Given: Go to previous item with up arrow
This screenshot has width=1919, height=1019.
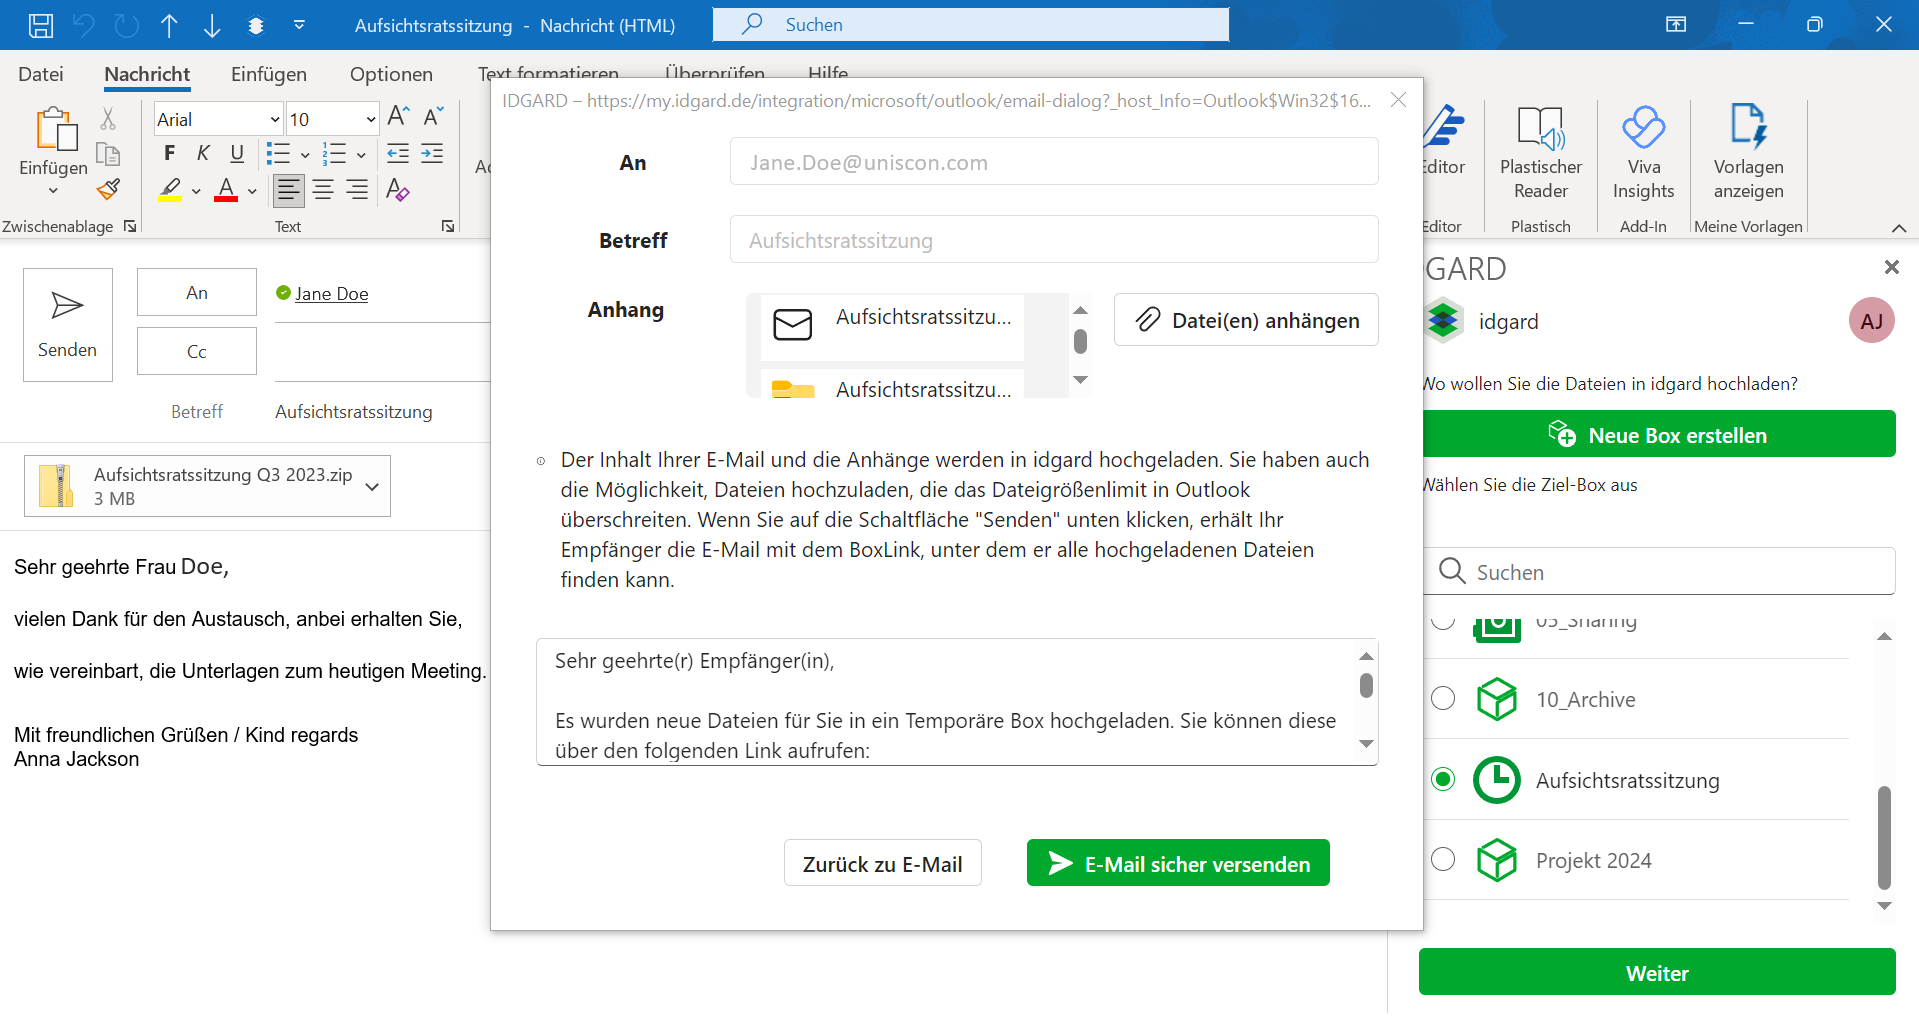Looking at the screenshot, I should point(169,25).
